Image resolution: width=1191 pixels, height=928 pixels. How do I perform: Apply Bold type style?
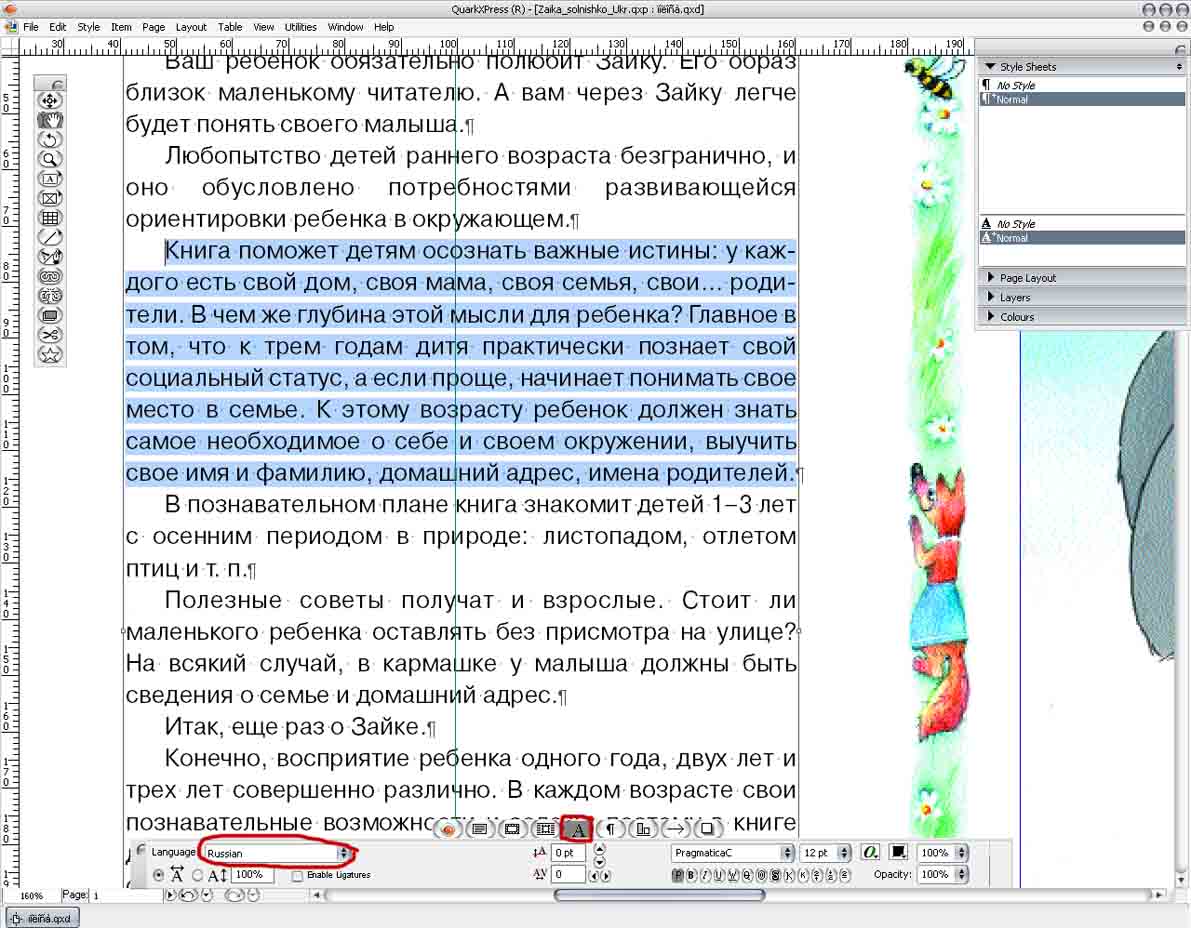click(x=691, y=875)
